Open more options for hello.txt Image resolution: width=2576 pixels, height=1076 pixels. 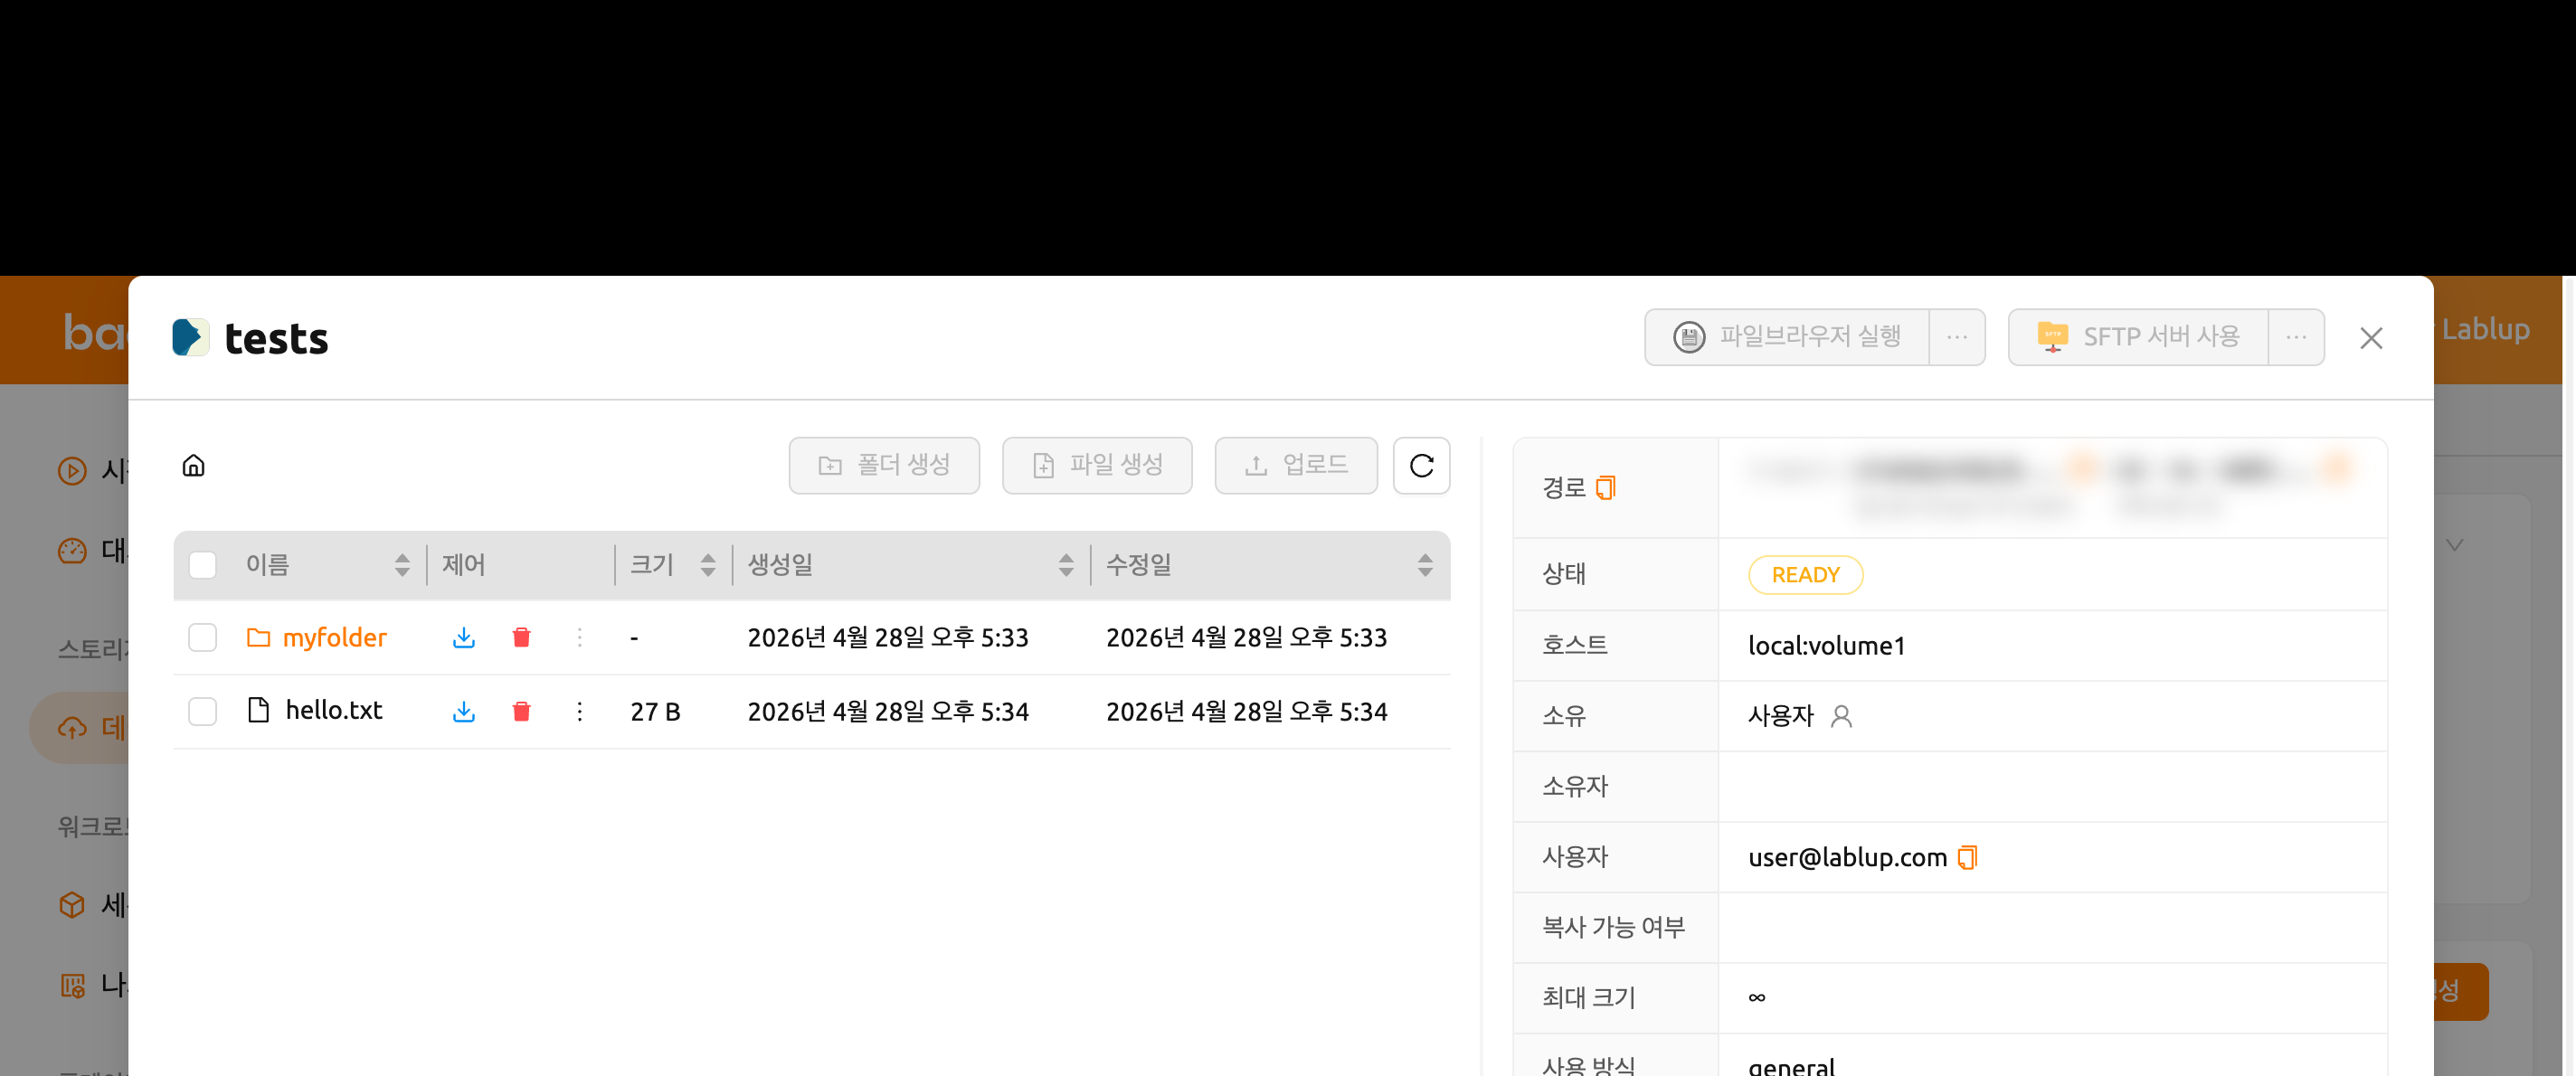579,711
